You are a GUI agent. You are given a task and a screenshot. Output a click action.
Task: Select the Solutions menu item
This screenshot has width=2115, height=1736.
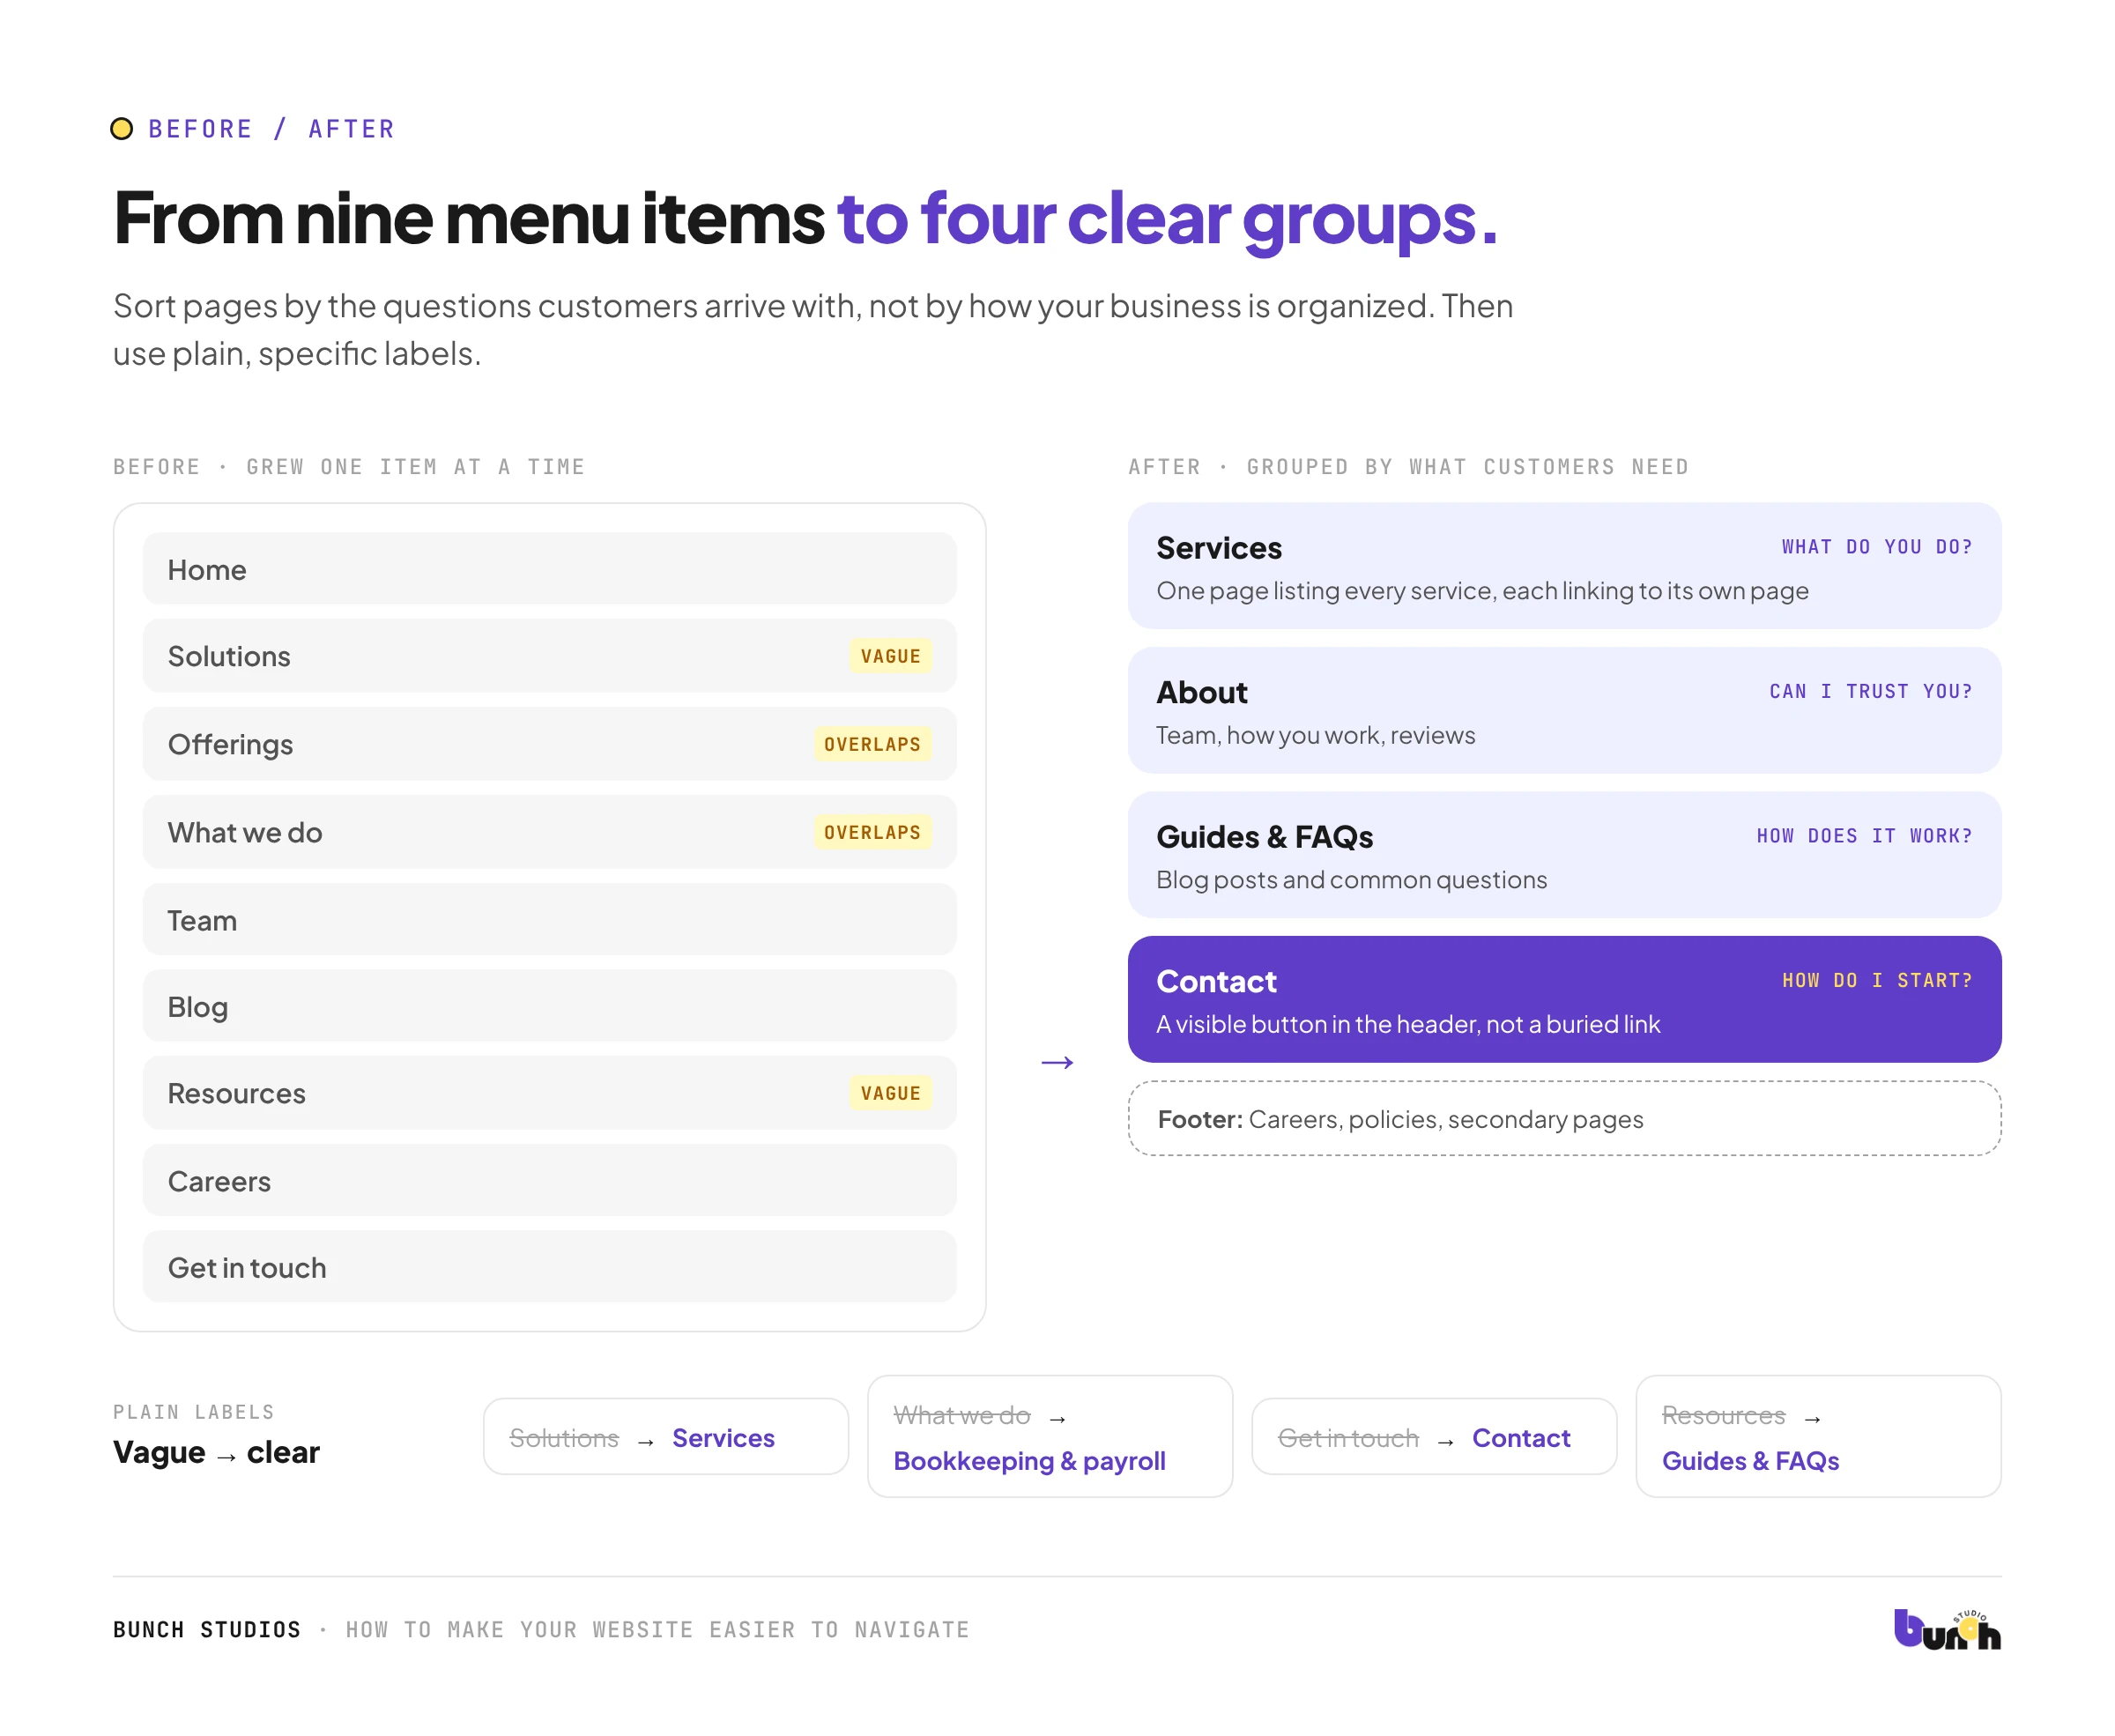tap(549, 656)
